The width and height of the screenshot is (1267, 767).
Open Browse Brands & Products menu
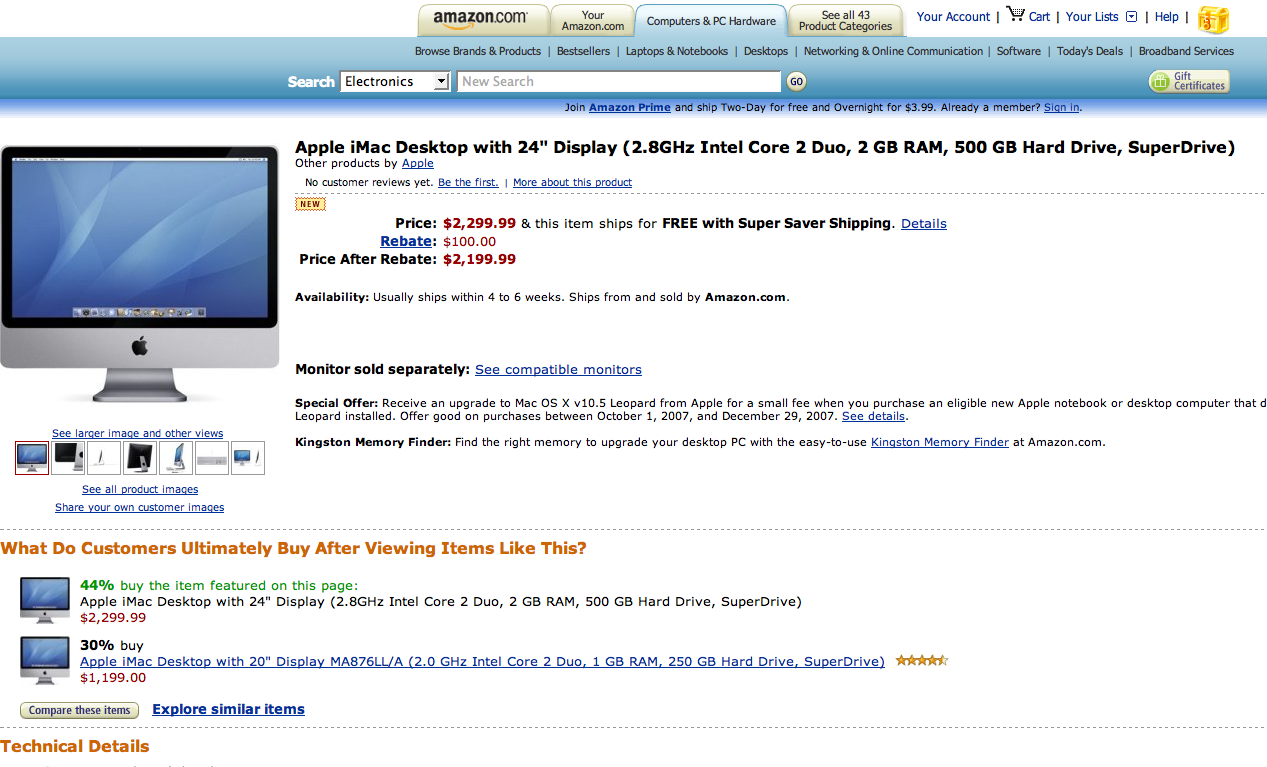(x=478, y=51)
